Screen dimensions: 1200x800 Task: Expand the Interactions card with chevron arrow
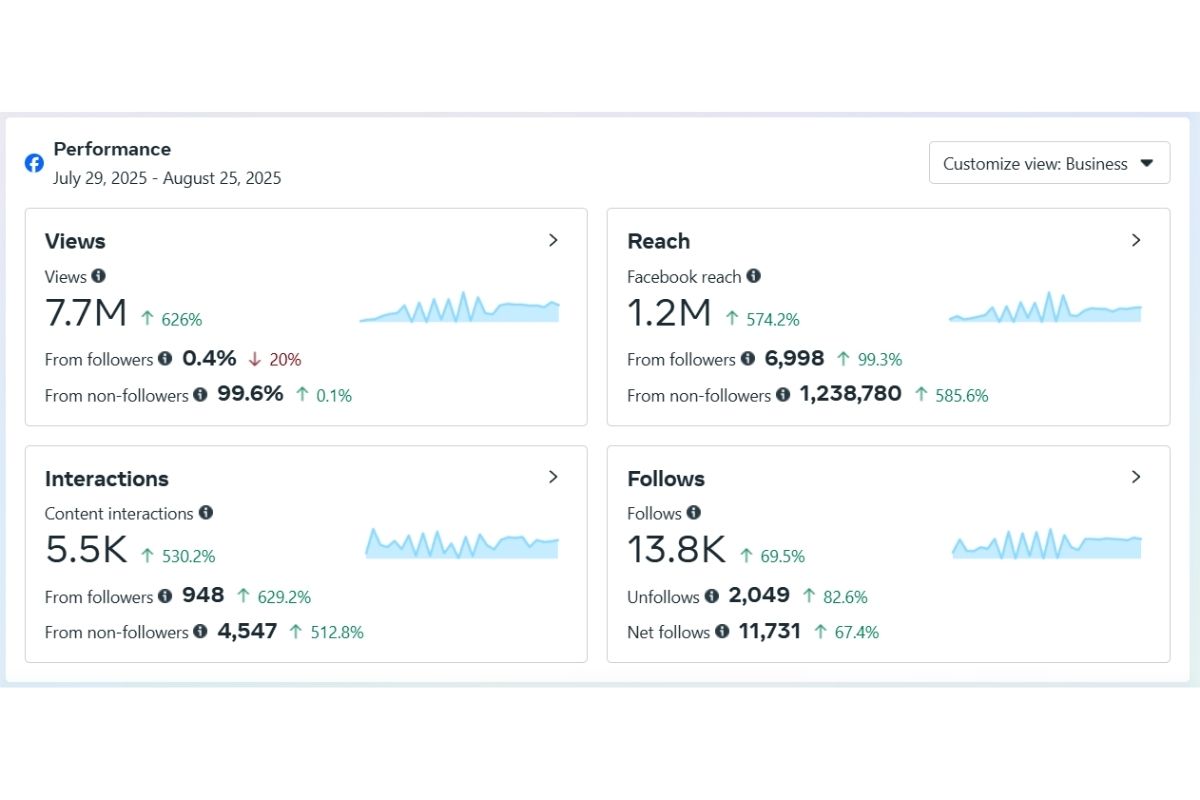(553, 477)
